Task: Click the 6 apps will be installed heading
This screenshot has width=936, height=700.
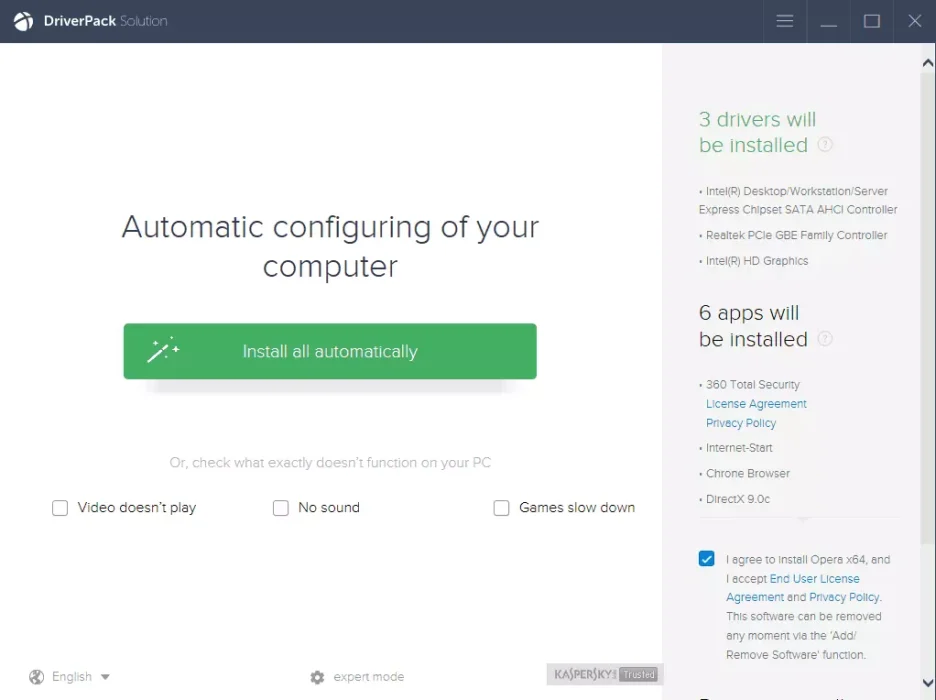Action: coord(753,326)
